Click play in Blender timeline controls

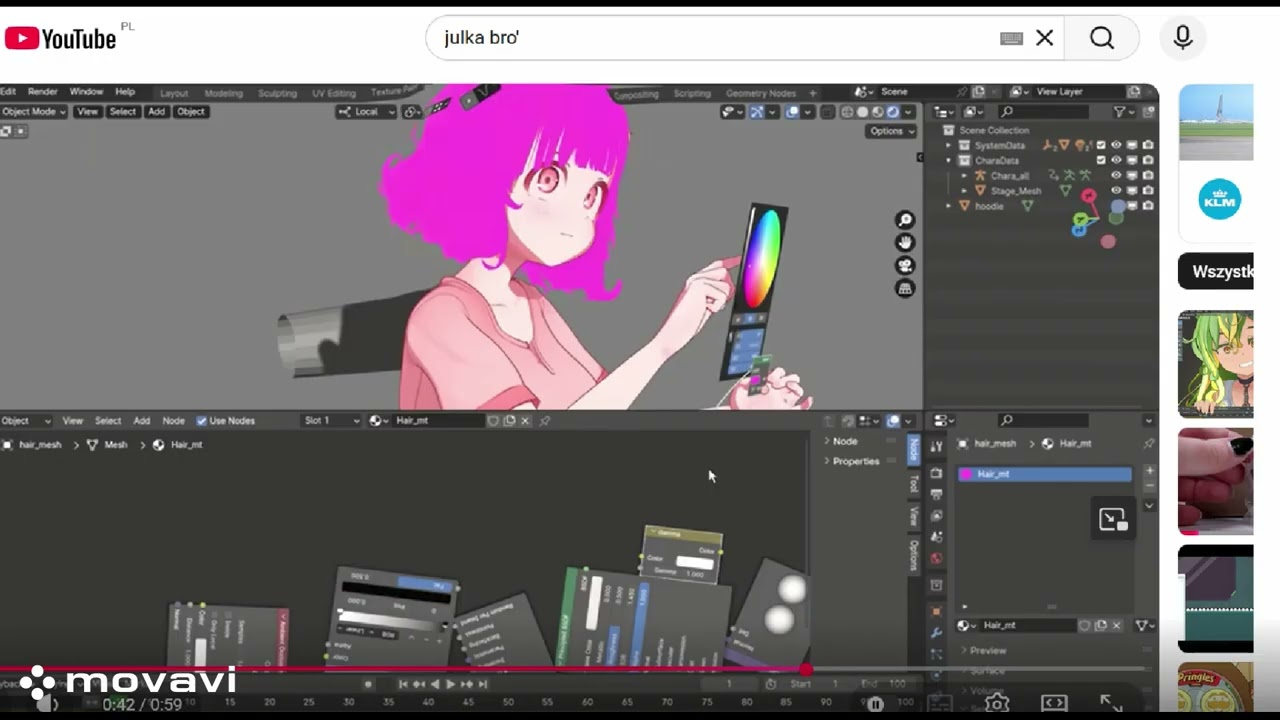(x=450, y=684)
